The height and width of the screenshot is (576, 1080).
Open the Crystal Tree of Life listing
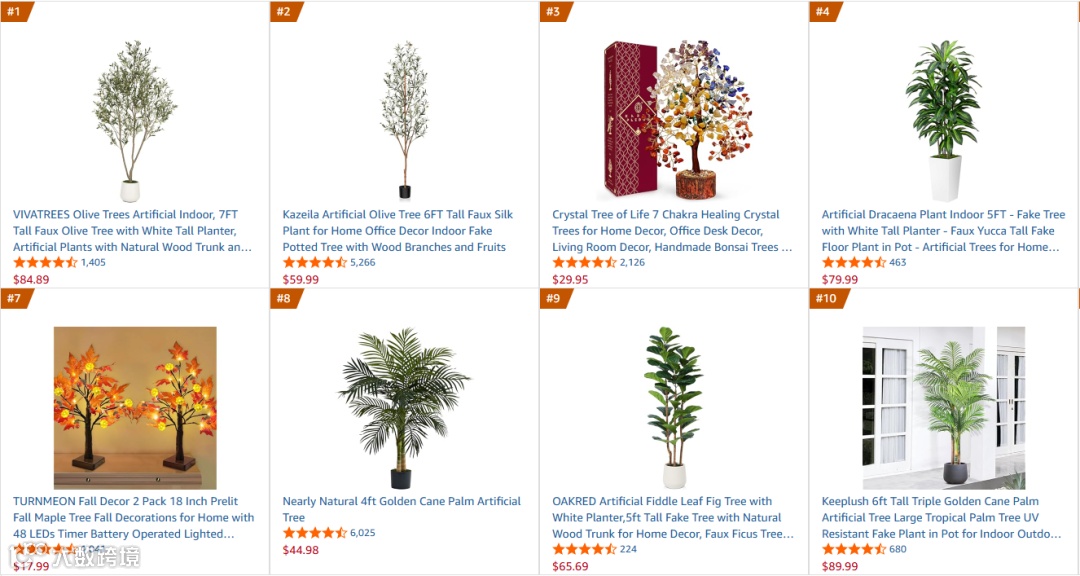[672, 231]
